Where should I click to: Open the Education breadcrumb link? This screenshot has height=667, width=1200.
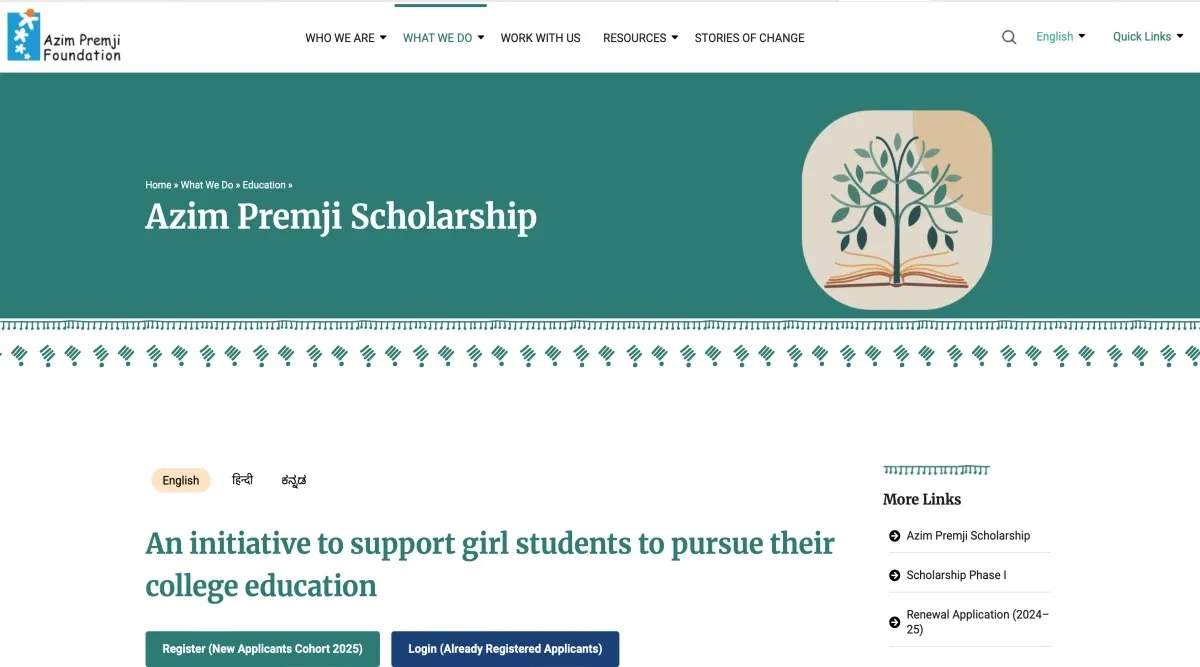264,185
